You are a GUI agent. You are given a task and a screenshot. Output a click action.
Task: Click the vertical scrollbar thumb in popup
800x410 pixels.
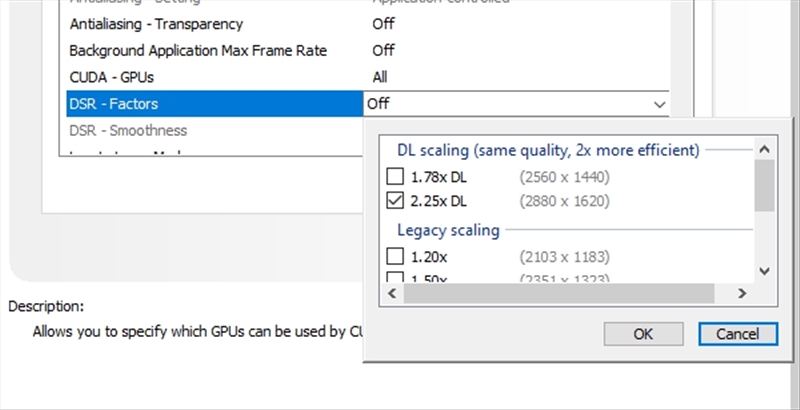[x=764, y=185]
